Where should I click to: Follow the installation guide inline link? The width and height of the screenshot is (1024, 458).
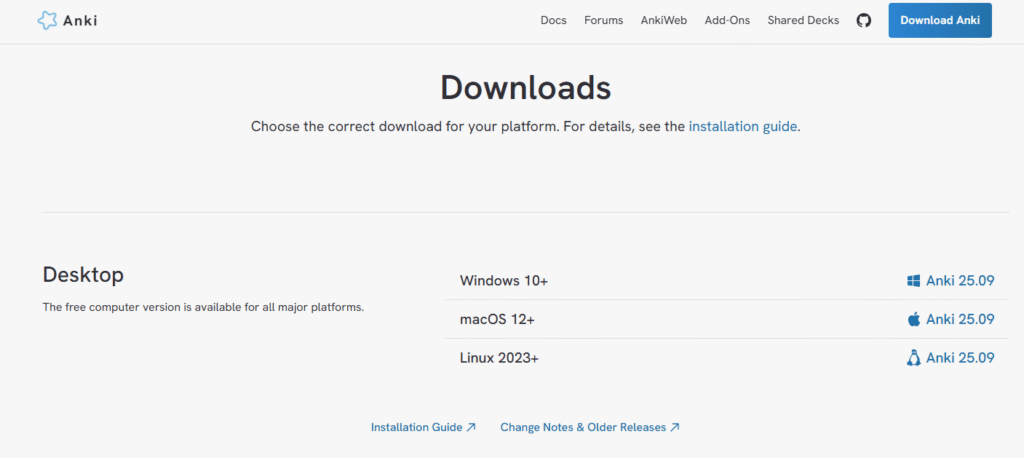743,126
